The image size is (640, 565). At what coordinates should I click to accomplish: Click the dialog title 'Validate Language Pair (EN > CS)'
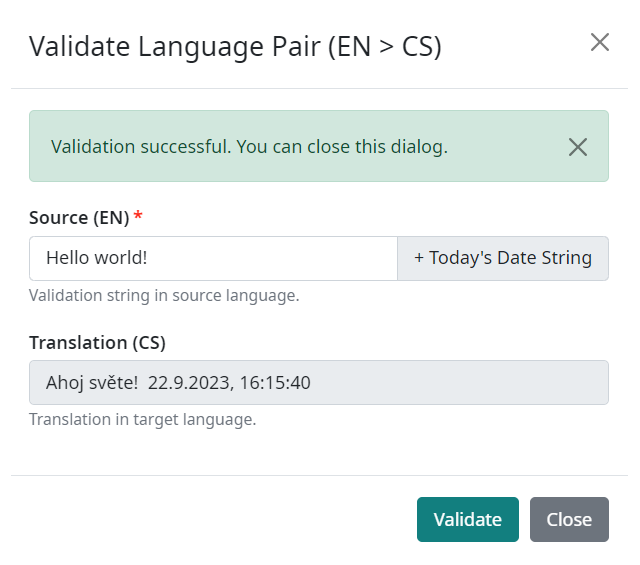pos(235,47)
